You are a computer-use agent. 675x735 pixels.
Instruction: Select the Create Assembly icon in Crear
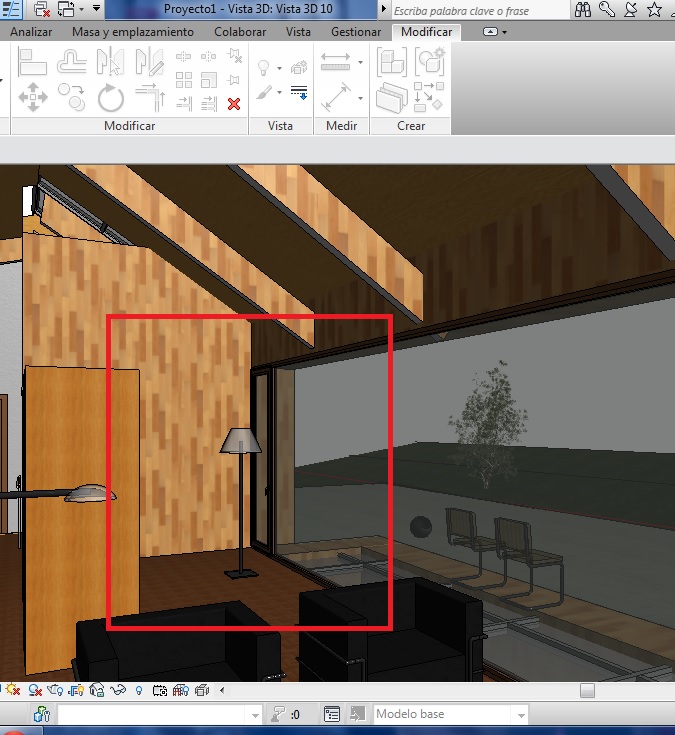pos(390,64)
